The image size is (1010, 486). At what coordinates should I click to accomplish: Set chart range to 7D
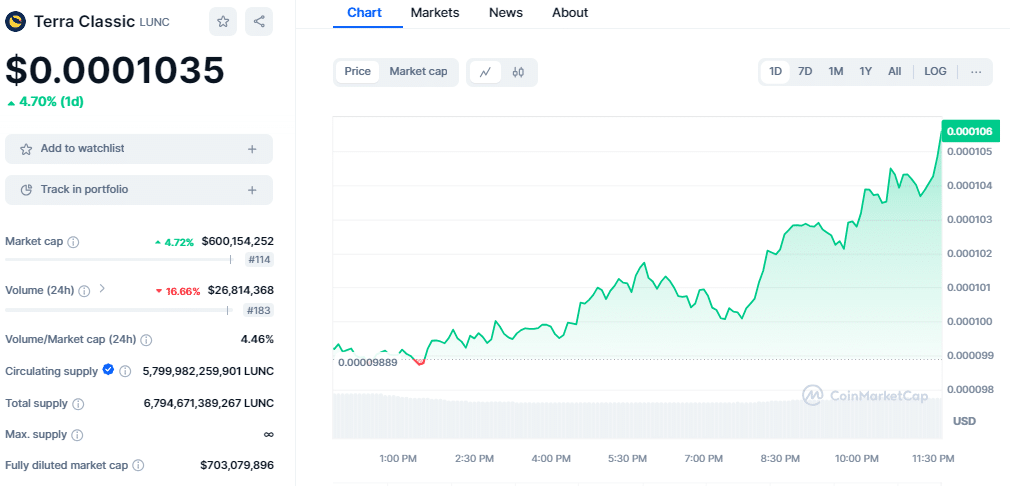(x=805, y=71)
